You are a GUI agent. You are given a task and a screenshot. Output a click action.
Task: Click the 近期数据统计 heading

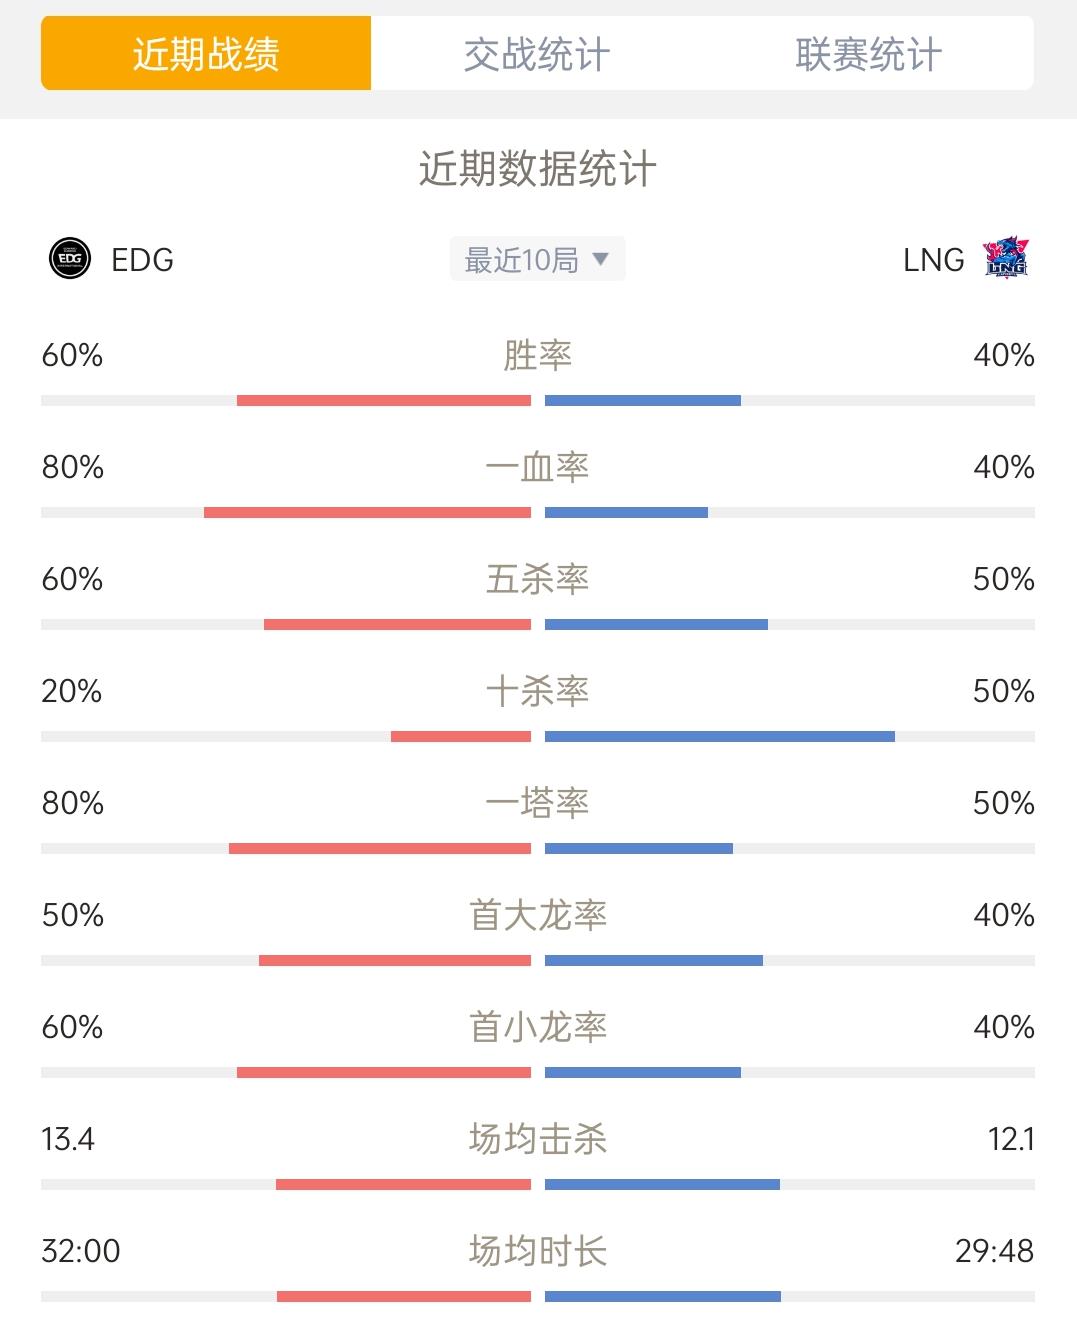pos(538,169)
